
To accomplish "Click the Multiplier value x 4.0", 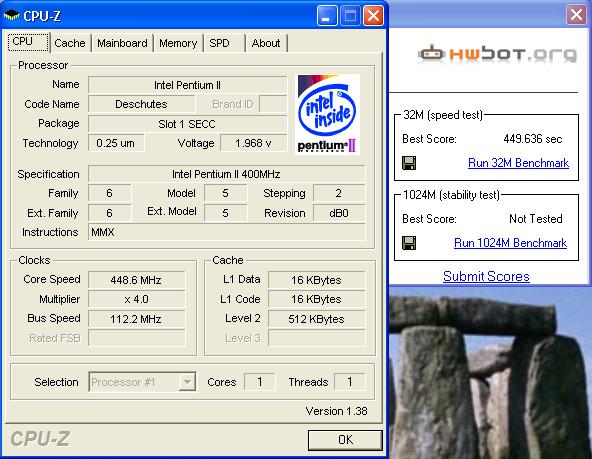I will point(136,299).
